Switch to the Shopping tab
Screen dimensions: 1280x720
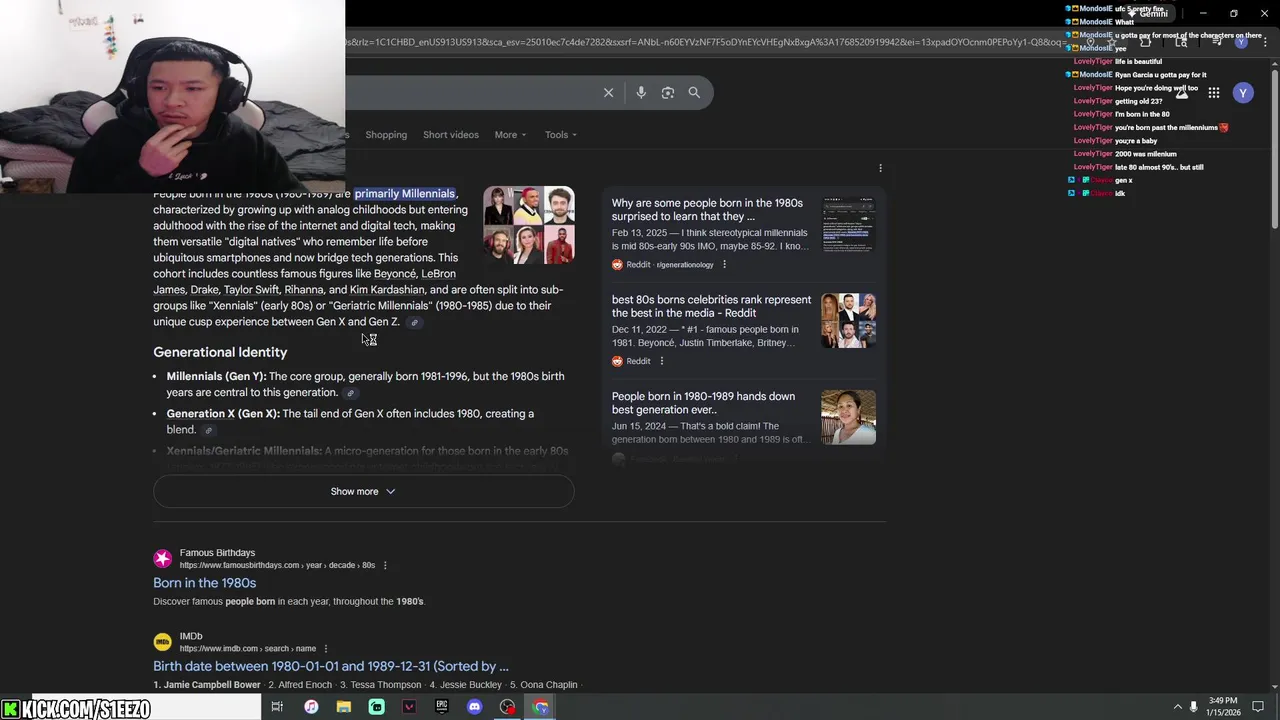[386, 135]
